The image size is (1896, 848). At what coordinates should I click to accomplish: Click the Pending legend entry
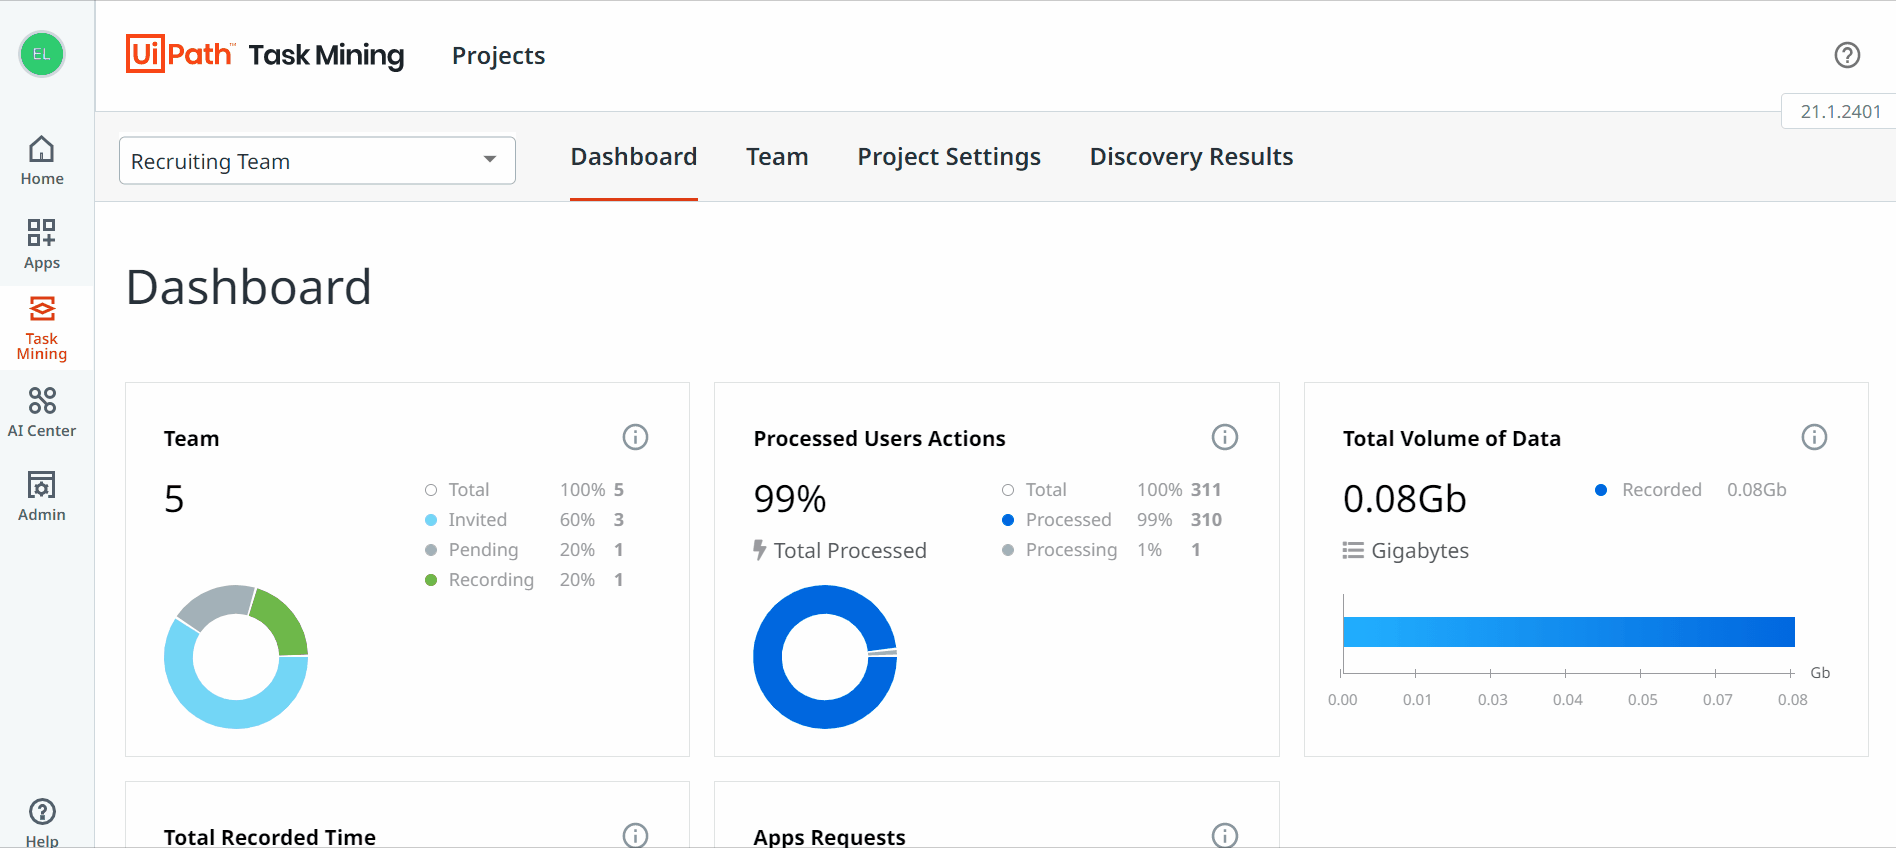coord(525,550)
